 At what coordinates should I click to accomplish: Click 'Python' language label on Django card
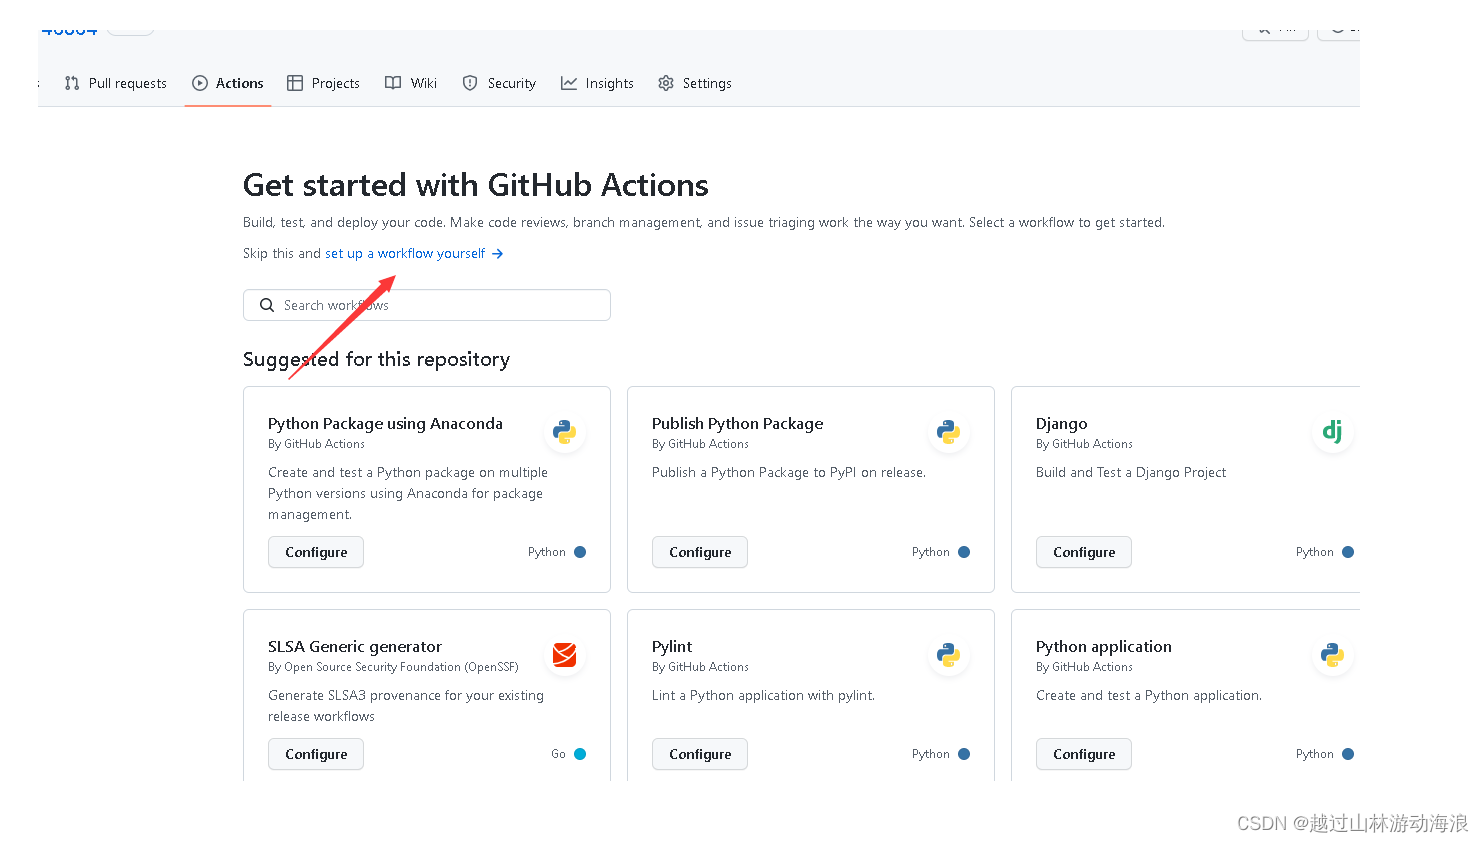[x=1315, y=552]
